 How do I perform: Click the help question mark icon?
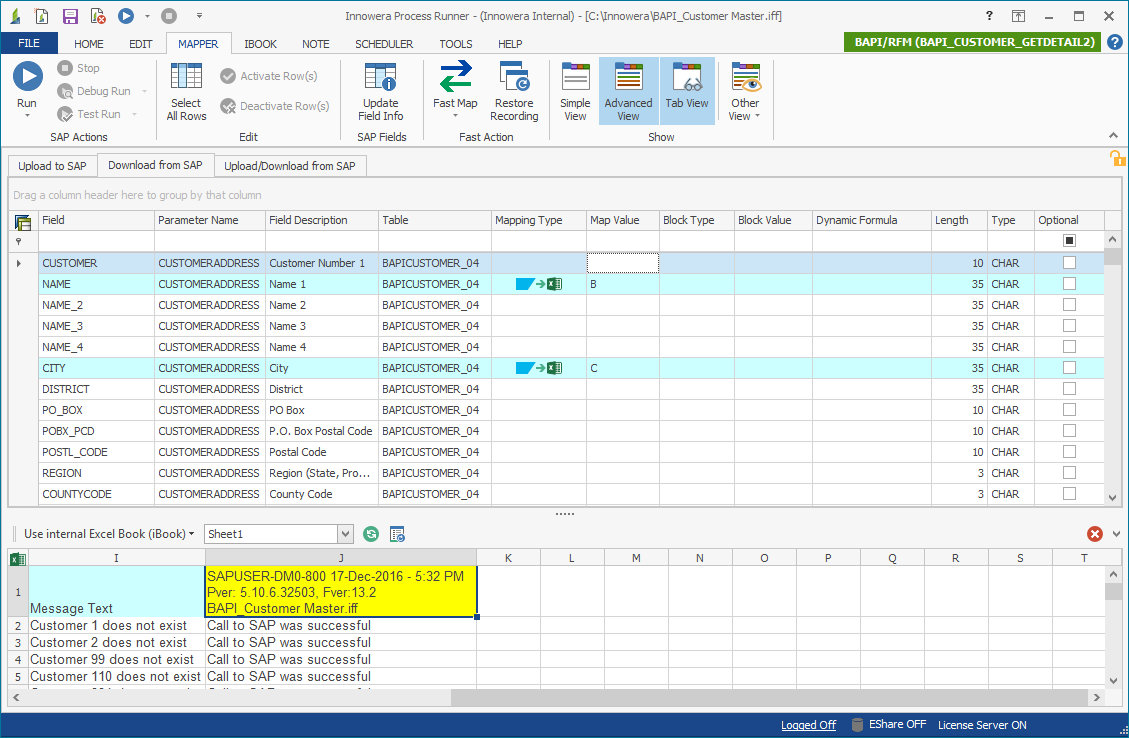pyautogui.click(x=1115, y=42)
